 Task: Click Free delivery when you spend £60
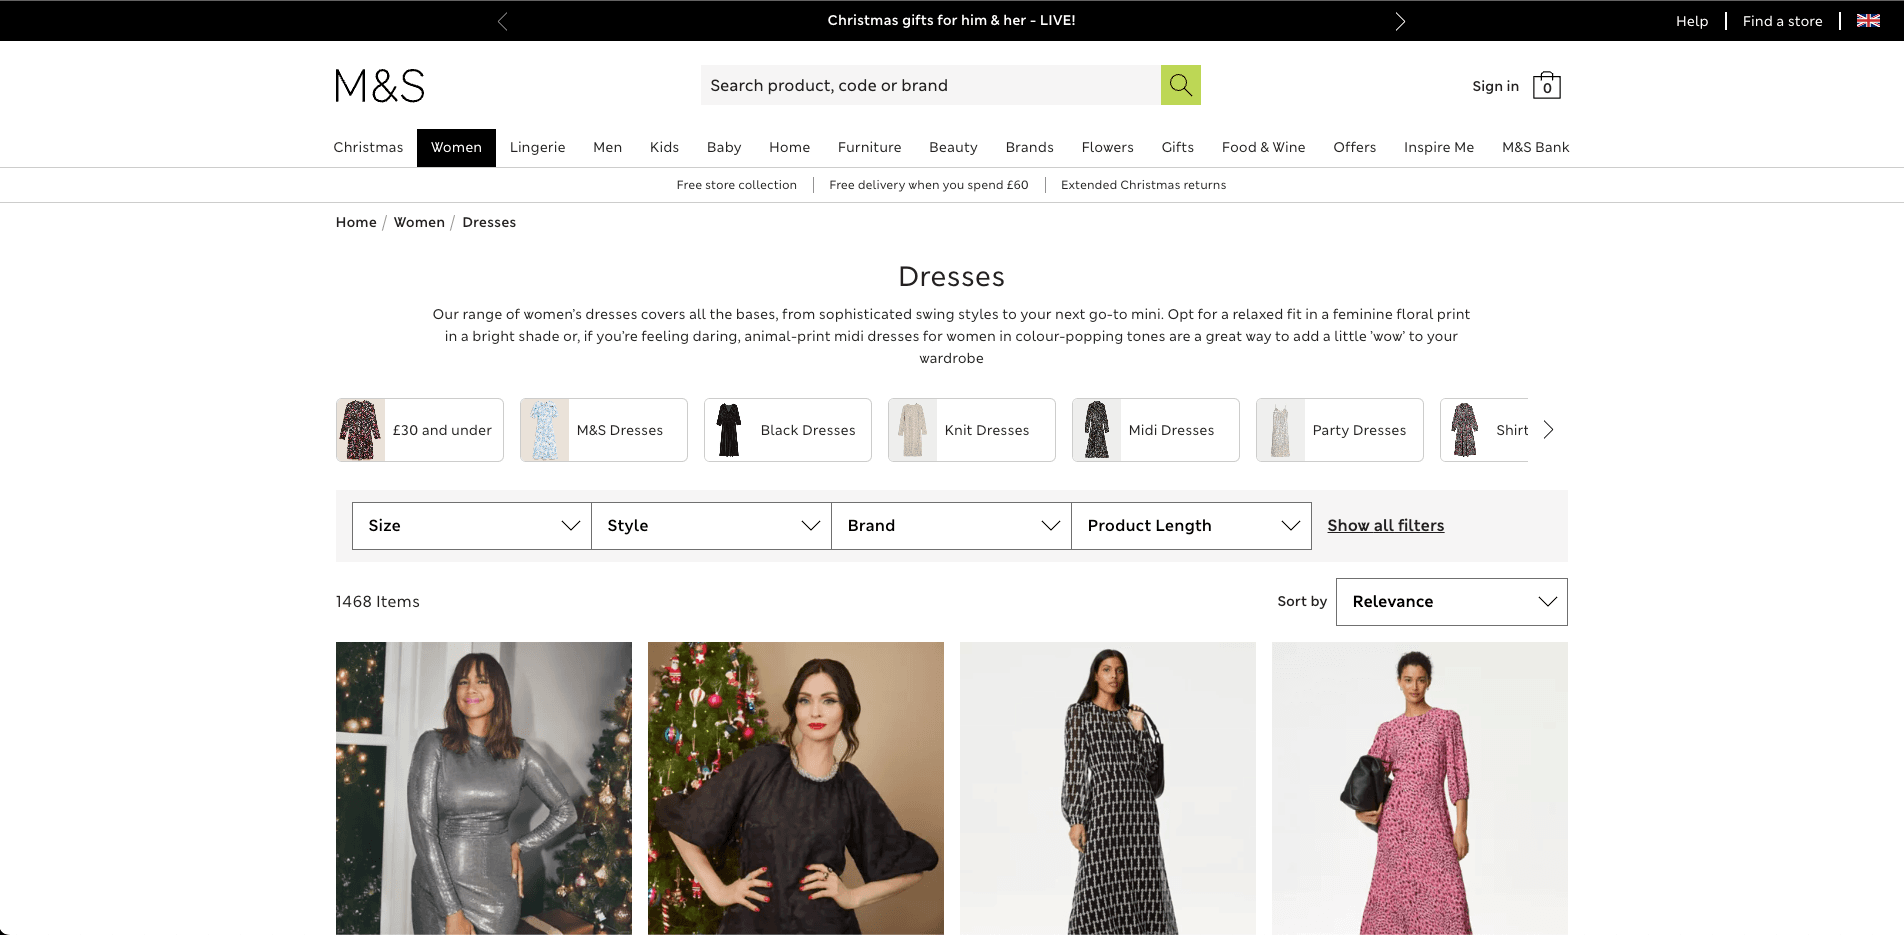tap(928, 185)
